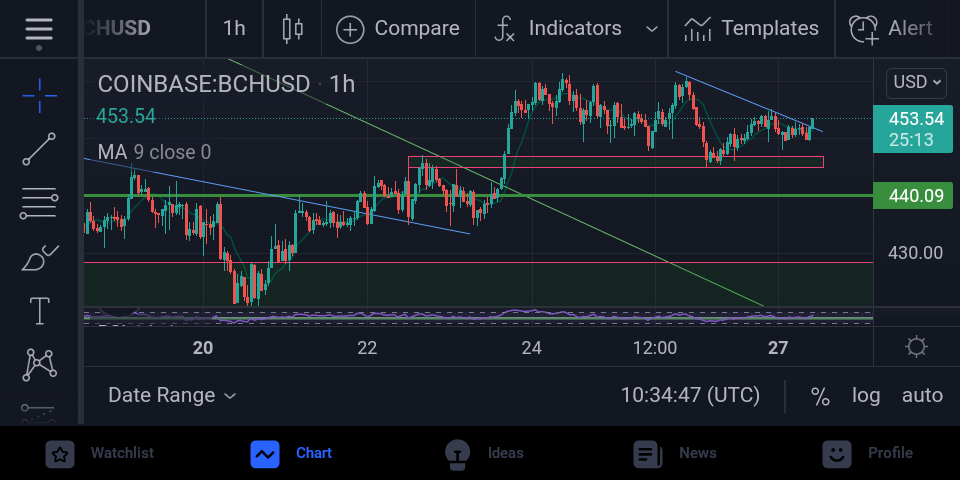The image size is (960, 480).
Task: Open the indicator Templates menu
Action: (x=751, y=29)
